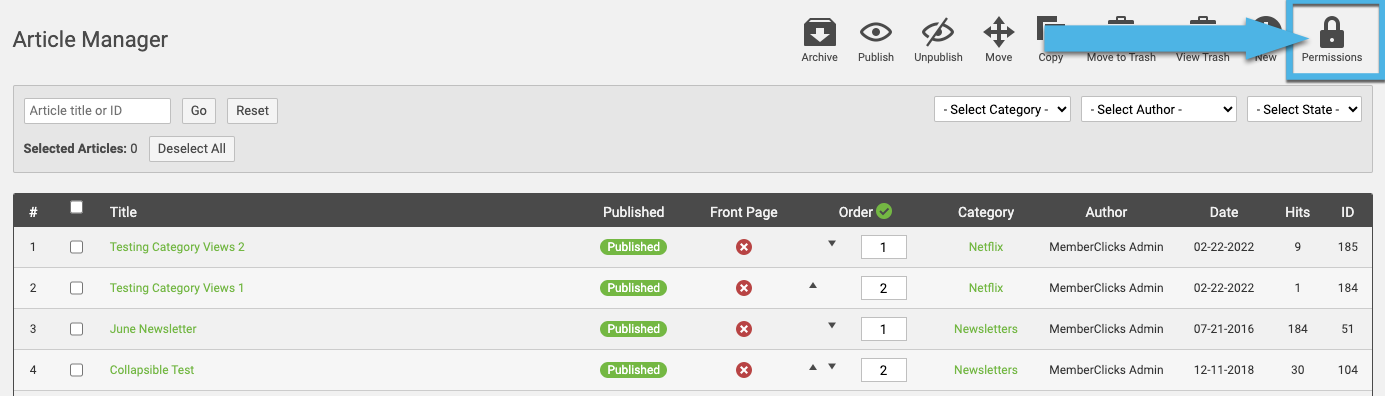This screenshot has width=1385, height=396.
Task: Sort by the Category column header
Action: (985, 212)
